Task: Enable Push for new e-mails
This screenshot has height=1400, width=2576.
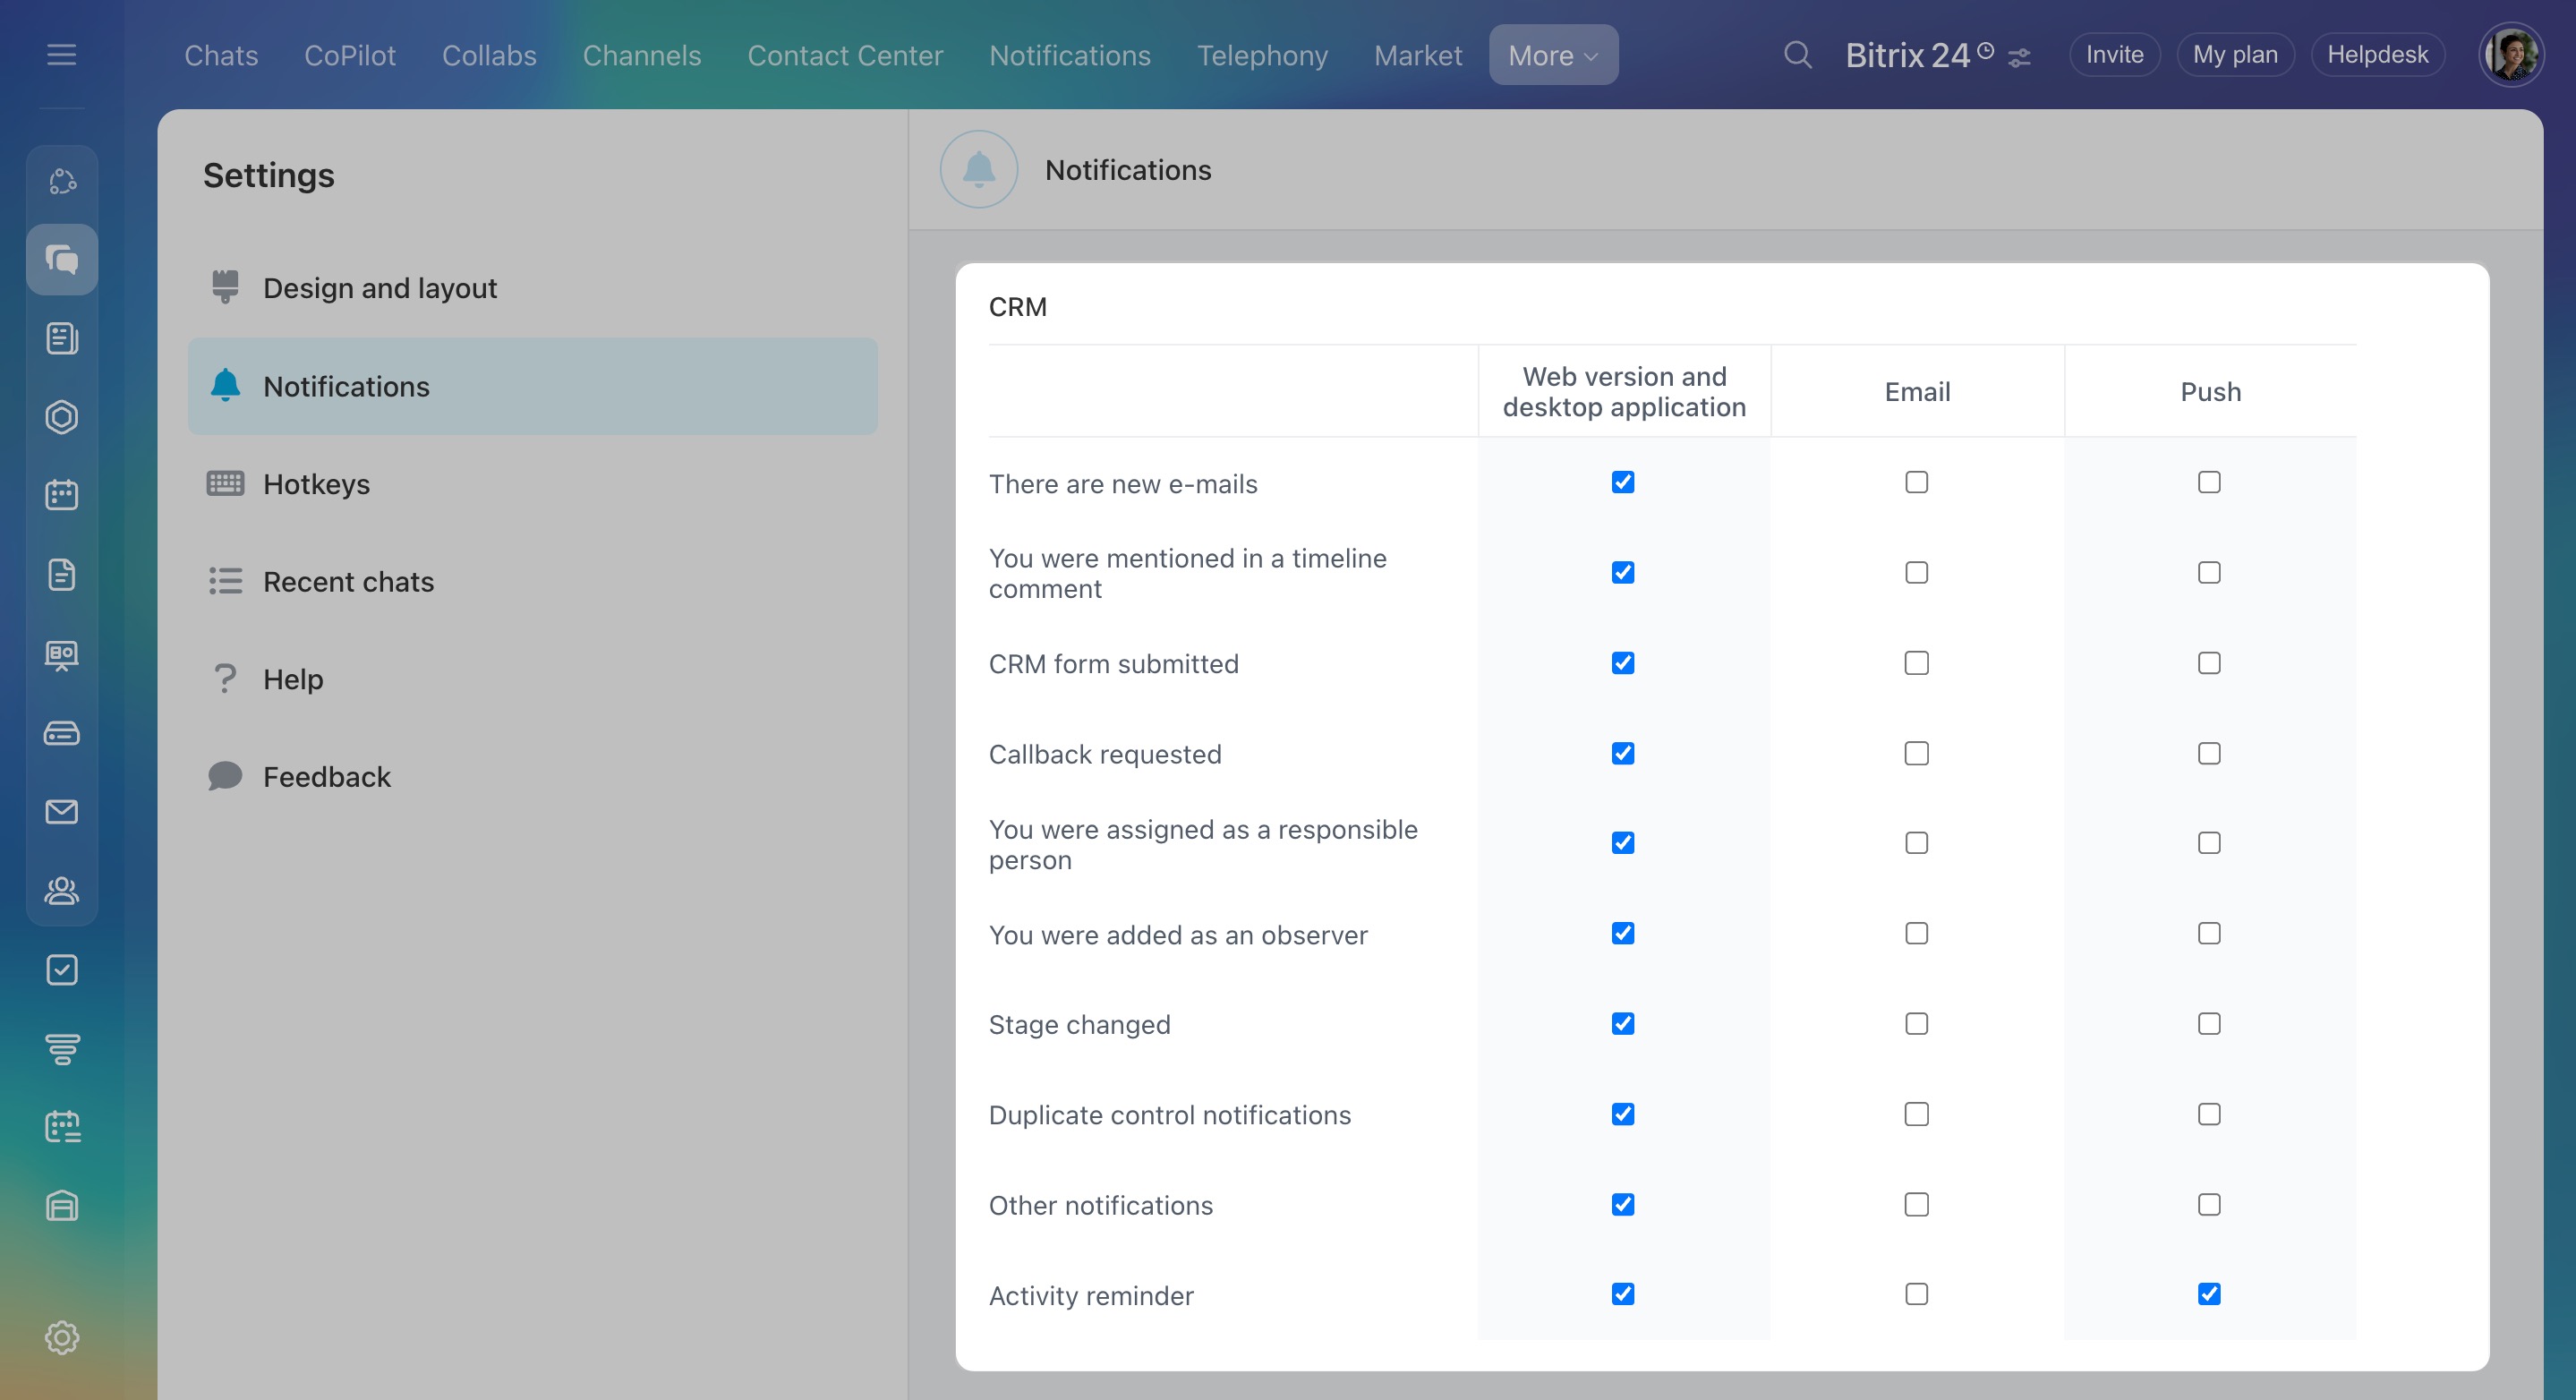Action: pyautogui.click(x=2209, y=483)
